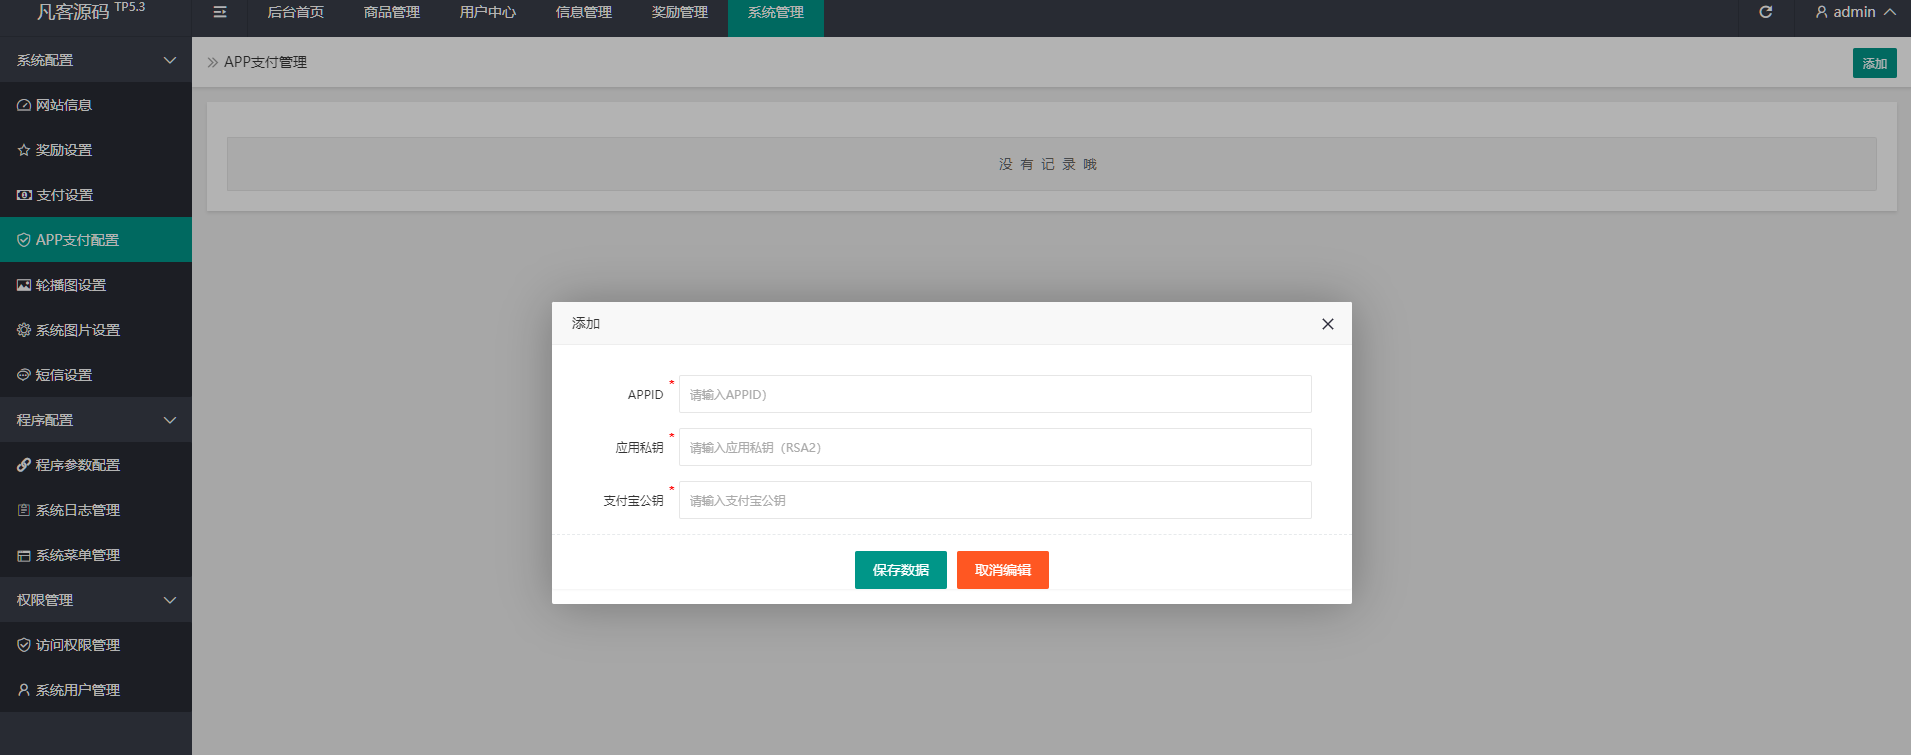Click the shield icon beside 访问权限管理
Viewport: 1911px width, 755px height.
(24, 645)
